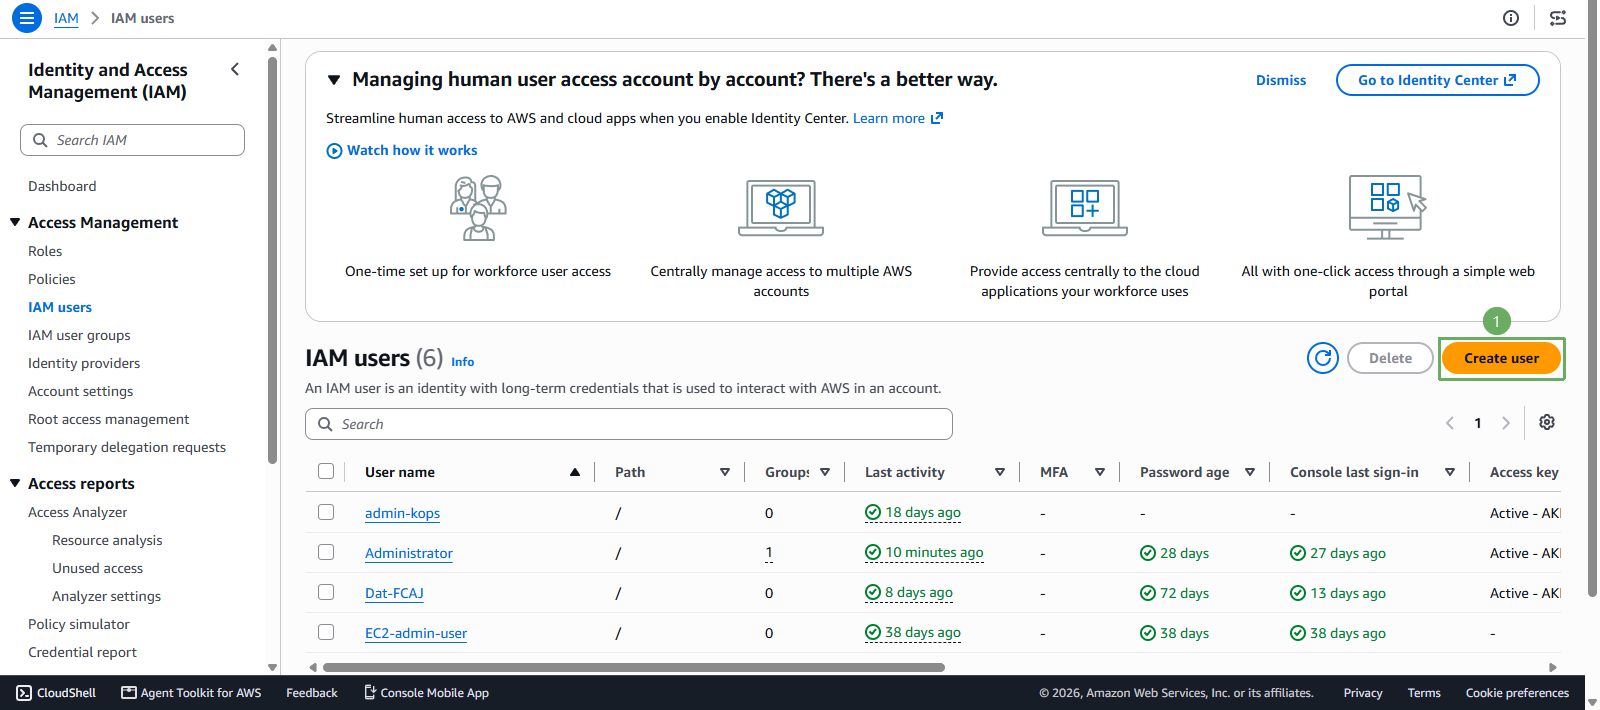Open Credential report in sidebar
The width and height of the screenshot is (1600, 710).
[82, 652]
